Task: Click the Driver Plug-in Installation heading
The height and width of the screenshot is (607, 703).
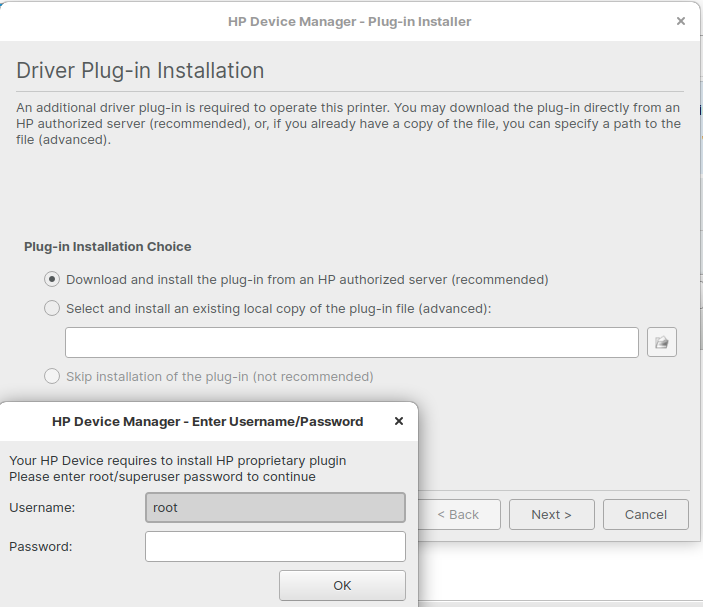Action: pyautogui.click(x=140, y=71)
